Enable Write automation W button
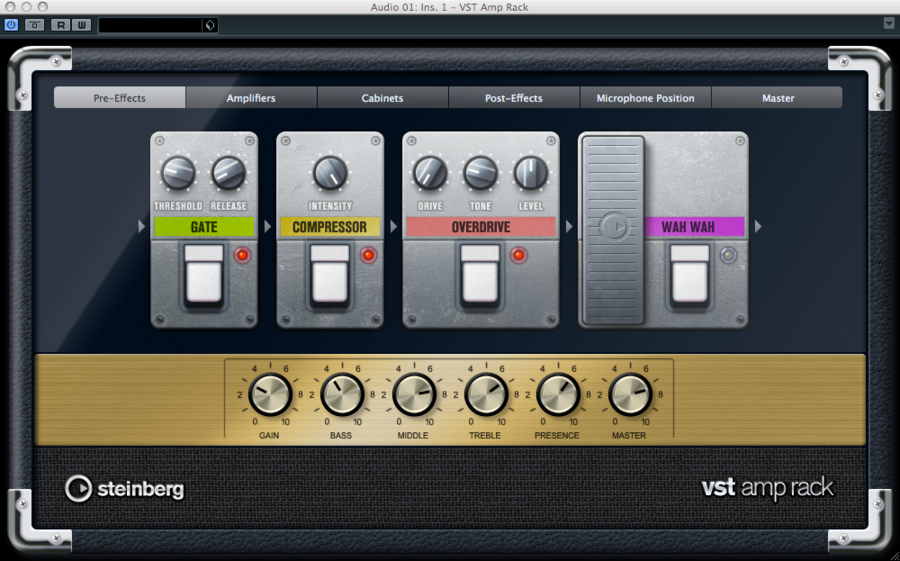Viewport: 900px width, 561px height. (82, 25)
